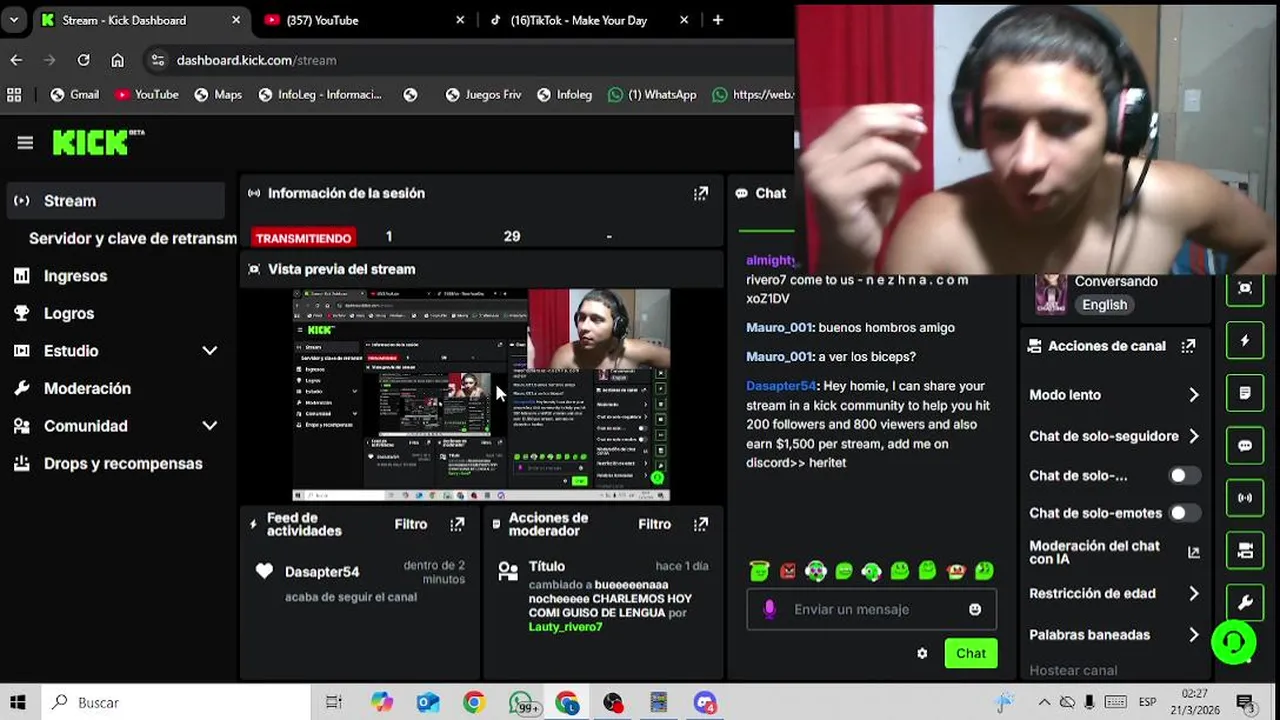Viewport: 1280px width, 720px height.
Task: Open Discord from the taskbar
Action: pos(705,703)
